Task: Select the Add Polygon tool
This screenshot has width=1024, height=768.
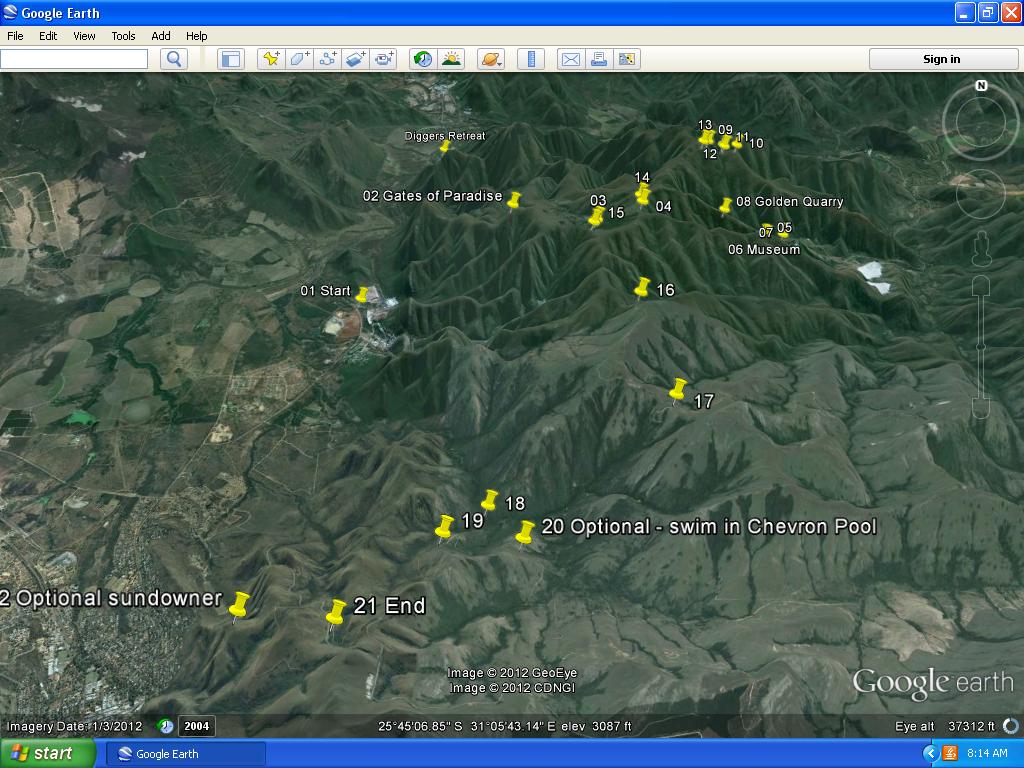Action: click(299, 59)
